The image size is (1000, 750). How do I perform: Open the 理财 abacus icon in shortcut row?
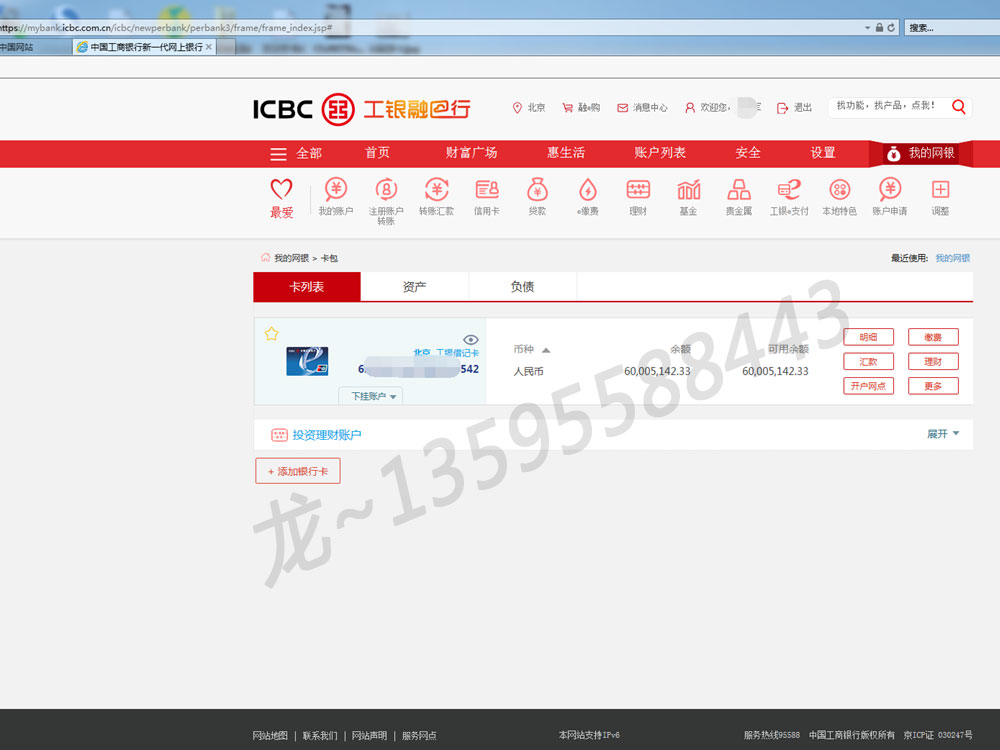point(638,189)
